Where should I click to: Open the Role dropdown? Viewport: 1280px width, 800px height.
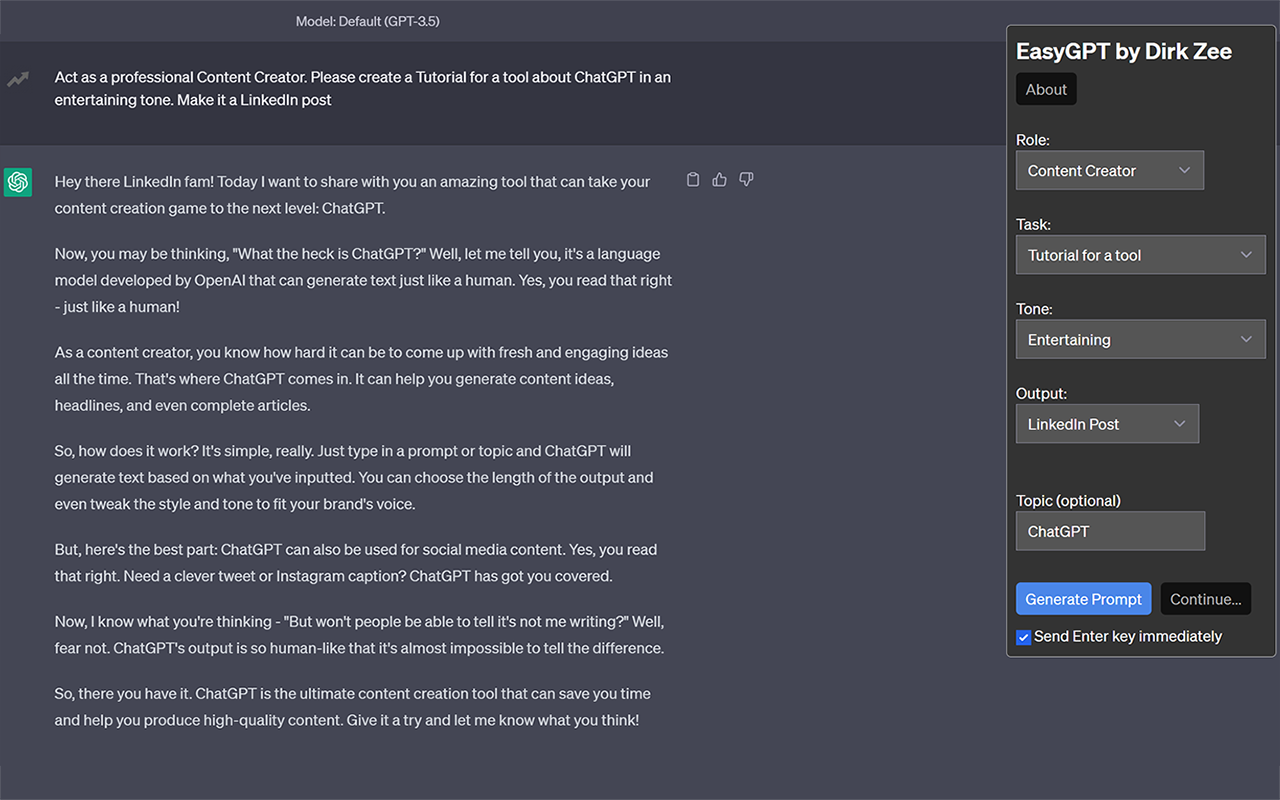point(1109,171)
